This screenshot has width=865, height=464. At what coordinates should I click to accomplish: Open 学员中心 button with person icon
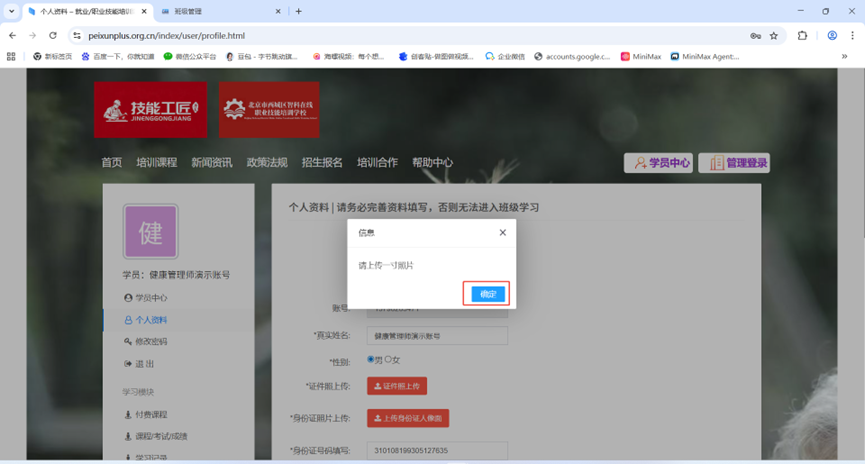pyautogui.click(x=658, y=163)
